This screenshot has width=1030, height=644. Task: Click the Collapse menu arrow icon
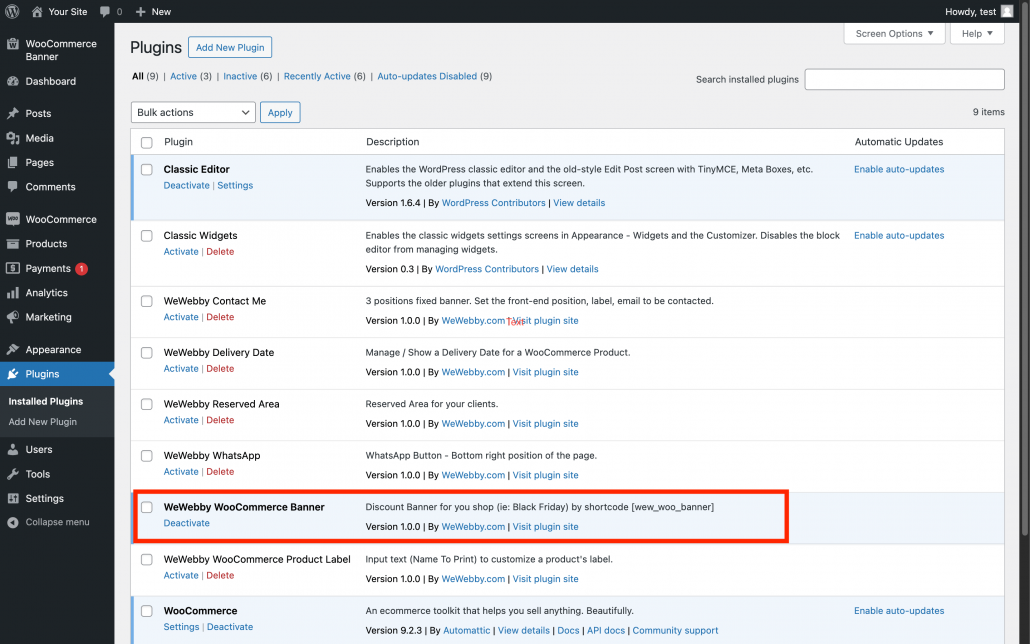(13, 522)
